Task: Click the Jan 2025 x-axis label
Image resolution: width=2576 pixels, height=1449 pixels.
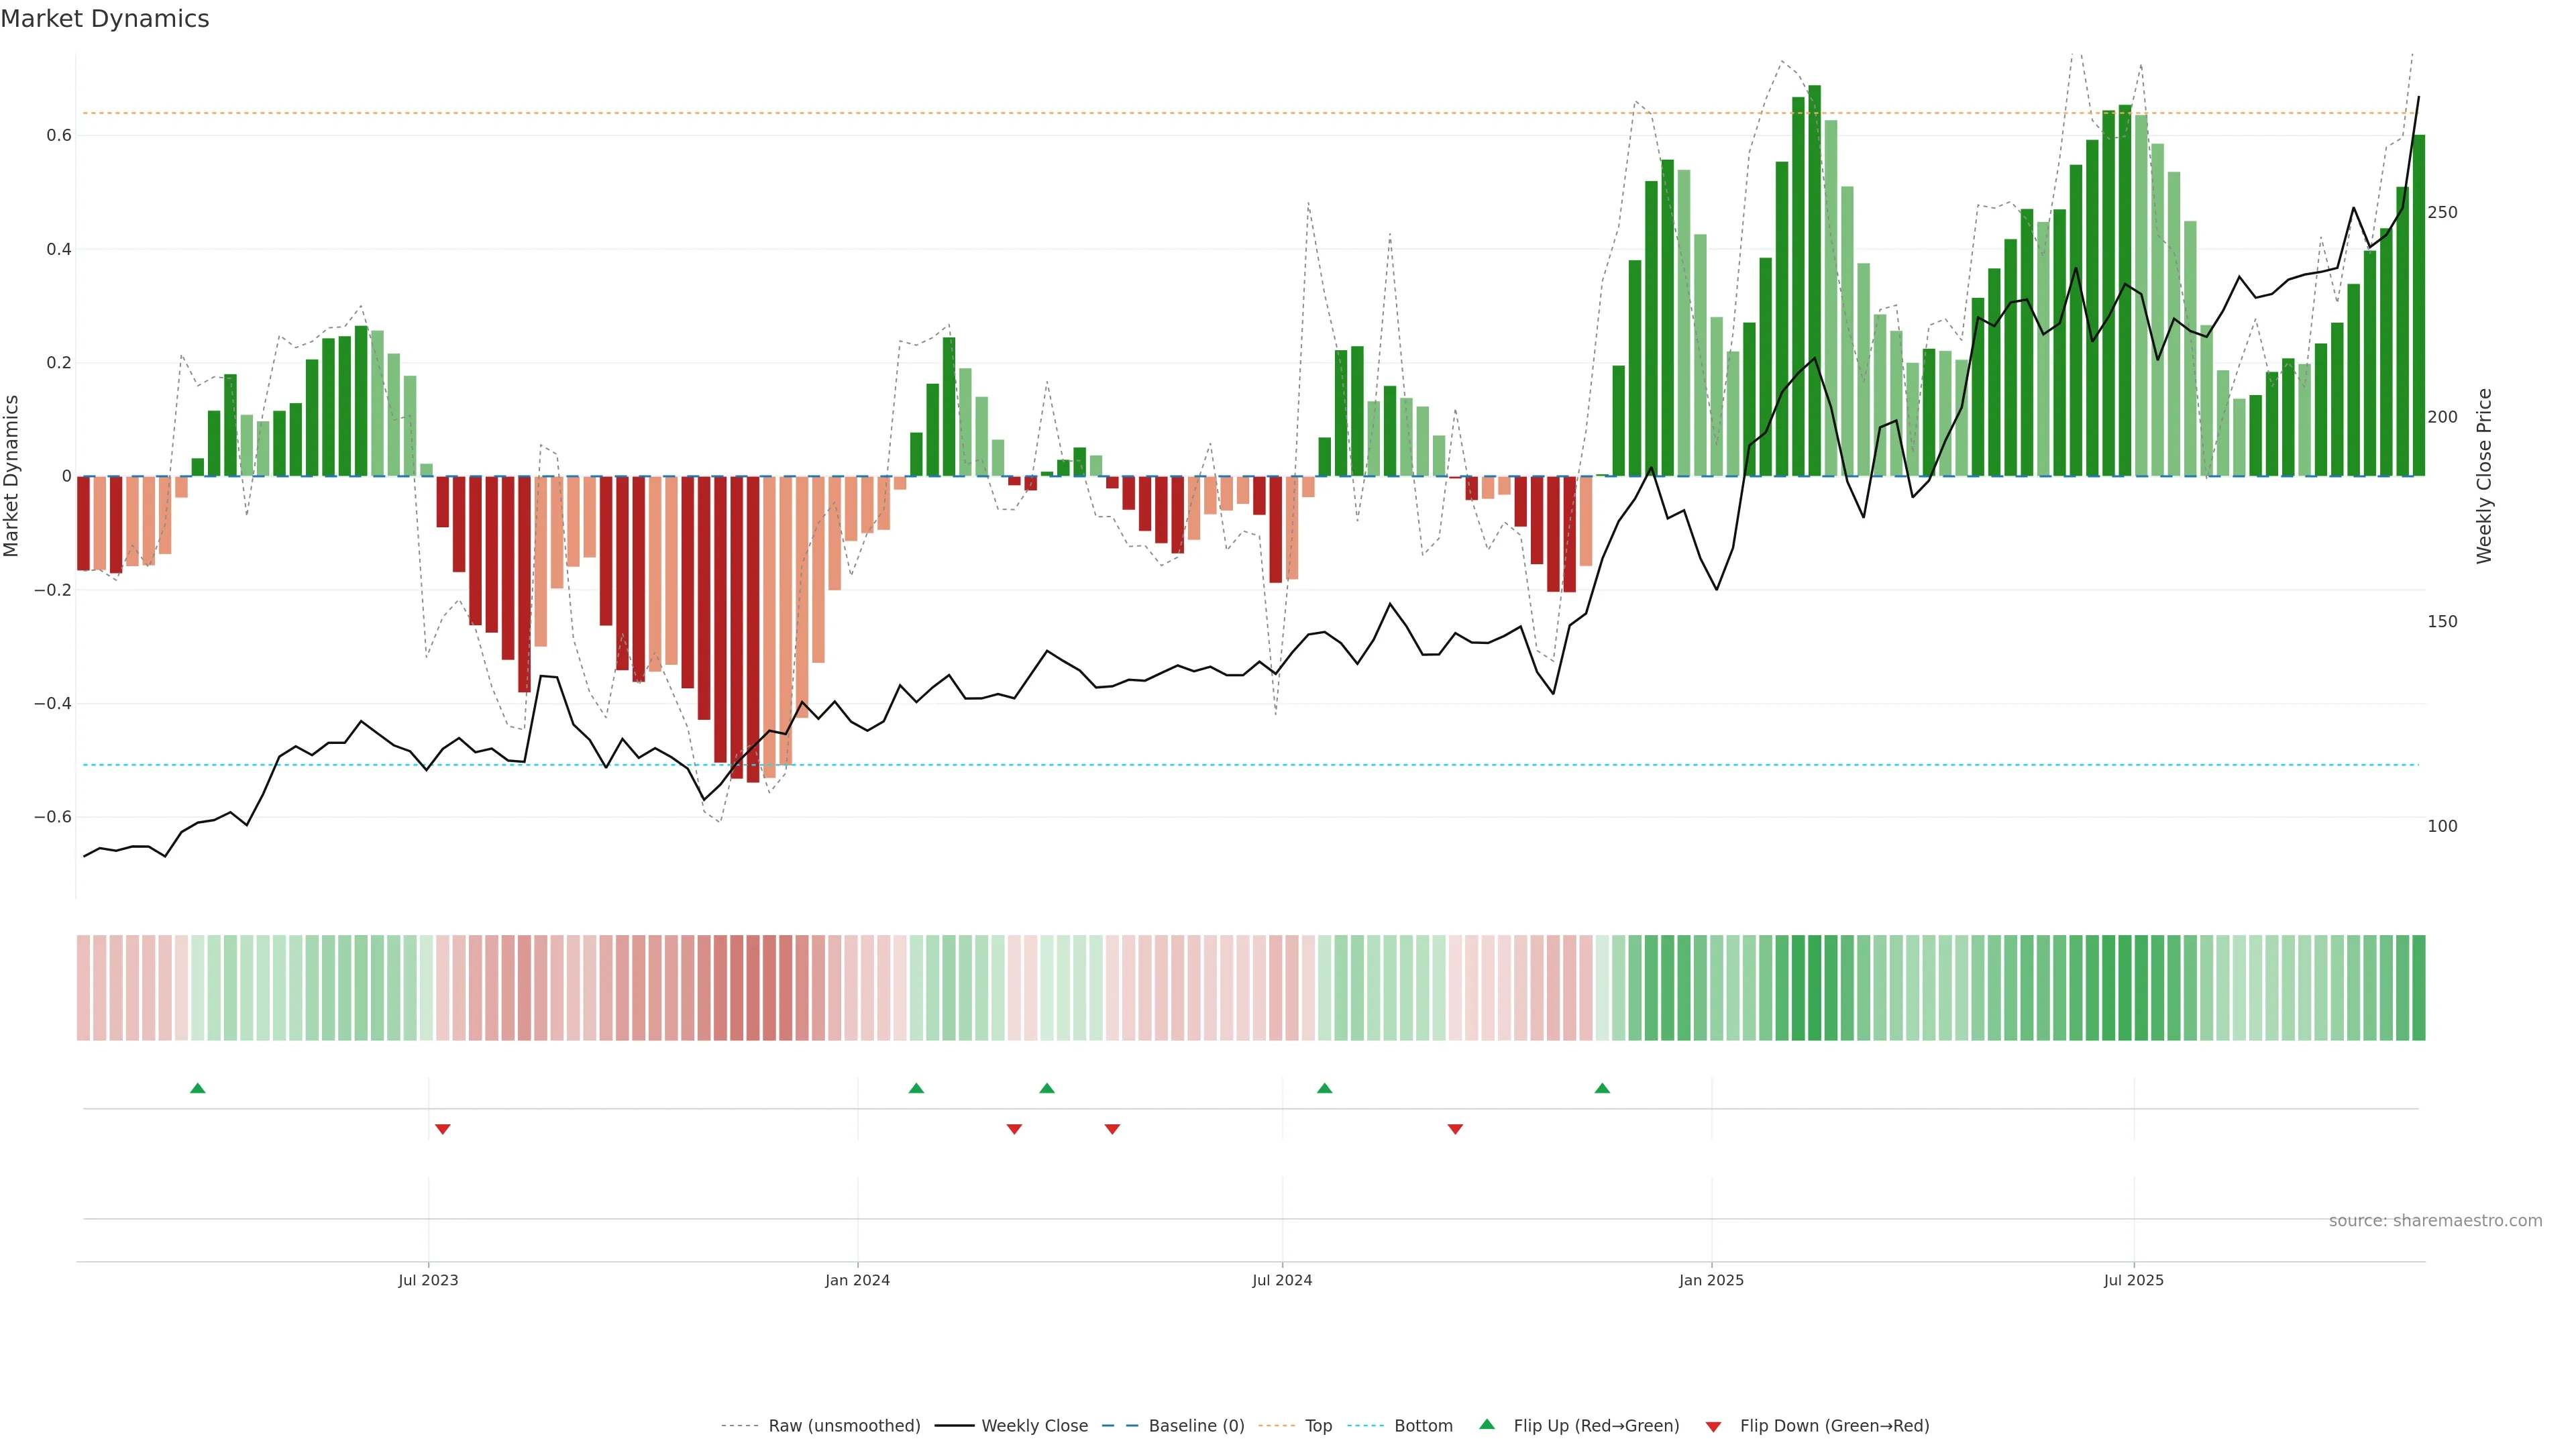Action: (1711, 1280)
